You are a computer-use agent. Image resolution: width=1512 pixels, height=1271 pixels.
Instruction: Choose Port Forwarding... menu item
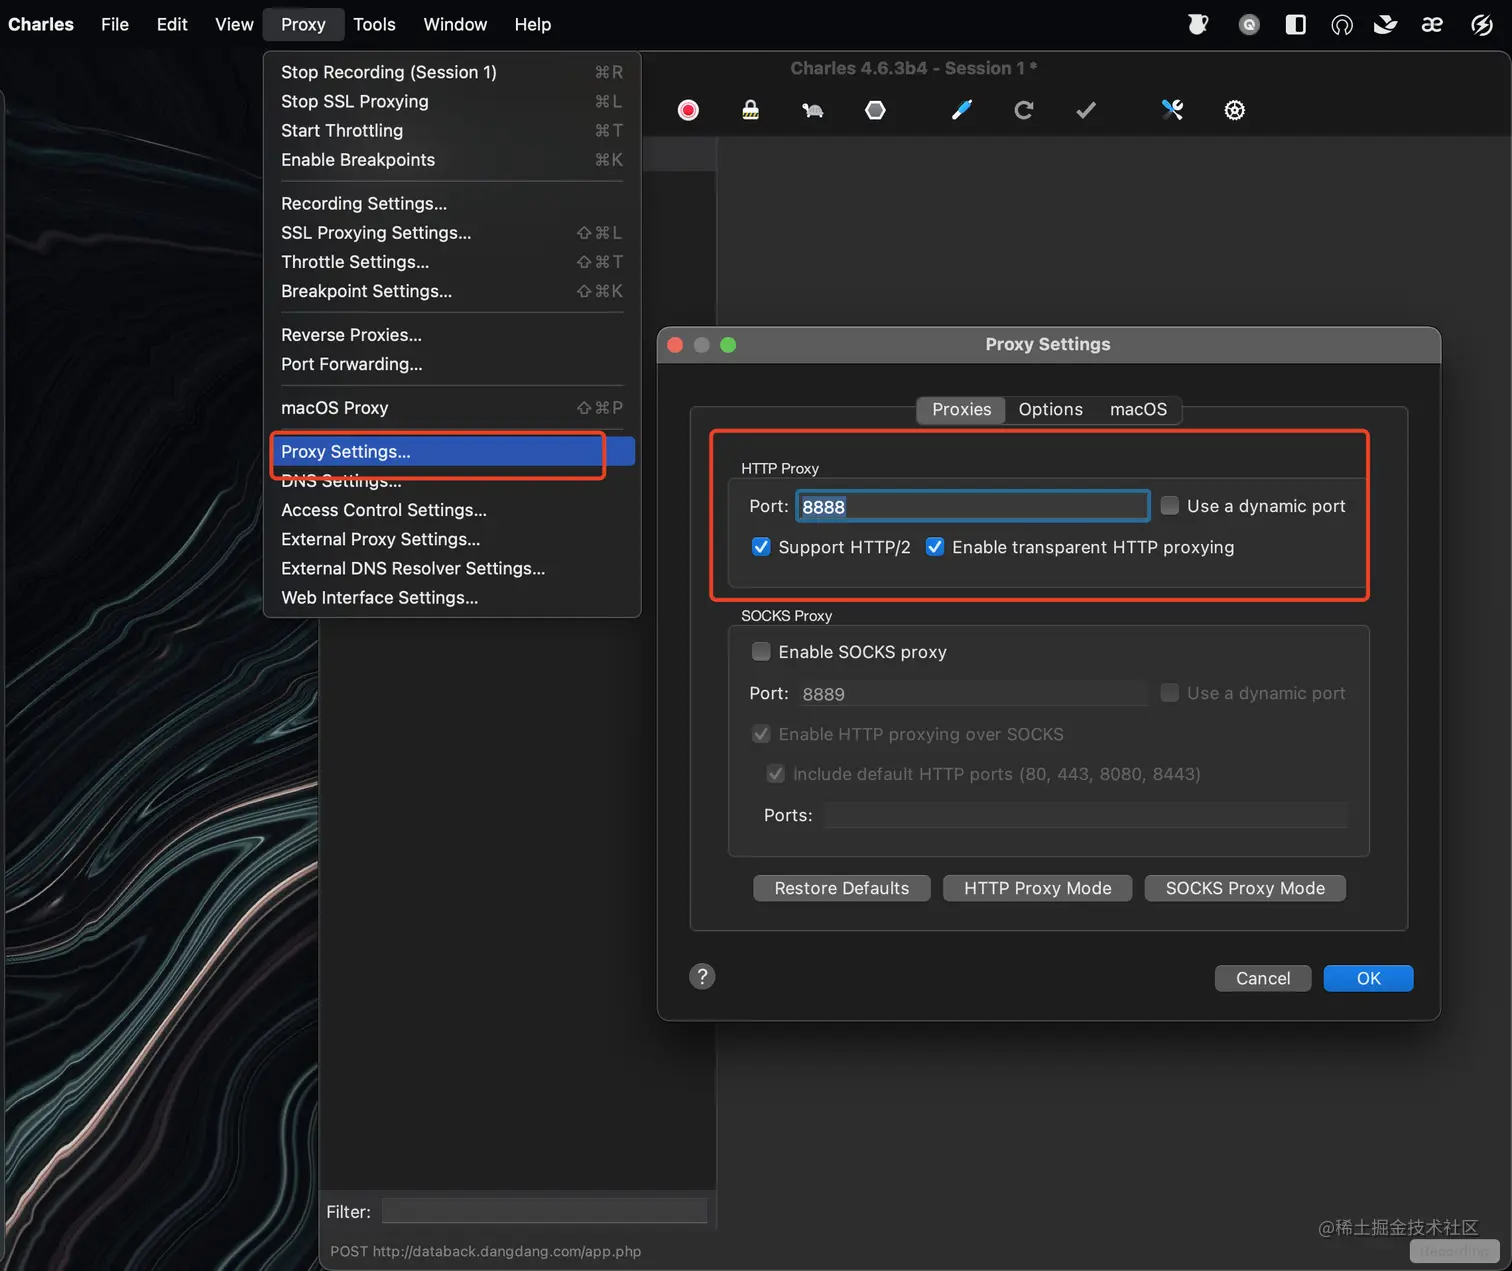click(x=452, y=364)
